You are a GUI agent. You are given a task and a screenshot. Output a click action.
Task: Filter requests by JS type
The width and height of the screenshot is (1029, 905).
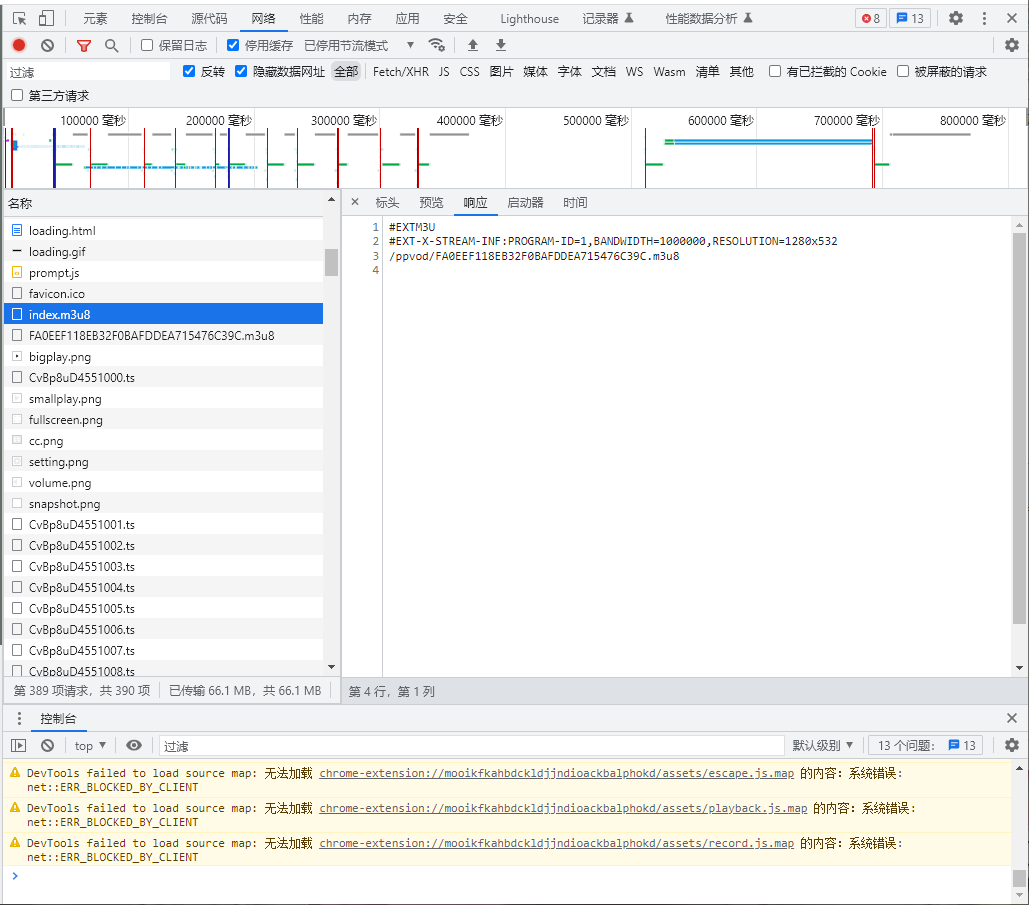pyautogui.click(x=444, y=72)
